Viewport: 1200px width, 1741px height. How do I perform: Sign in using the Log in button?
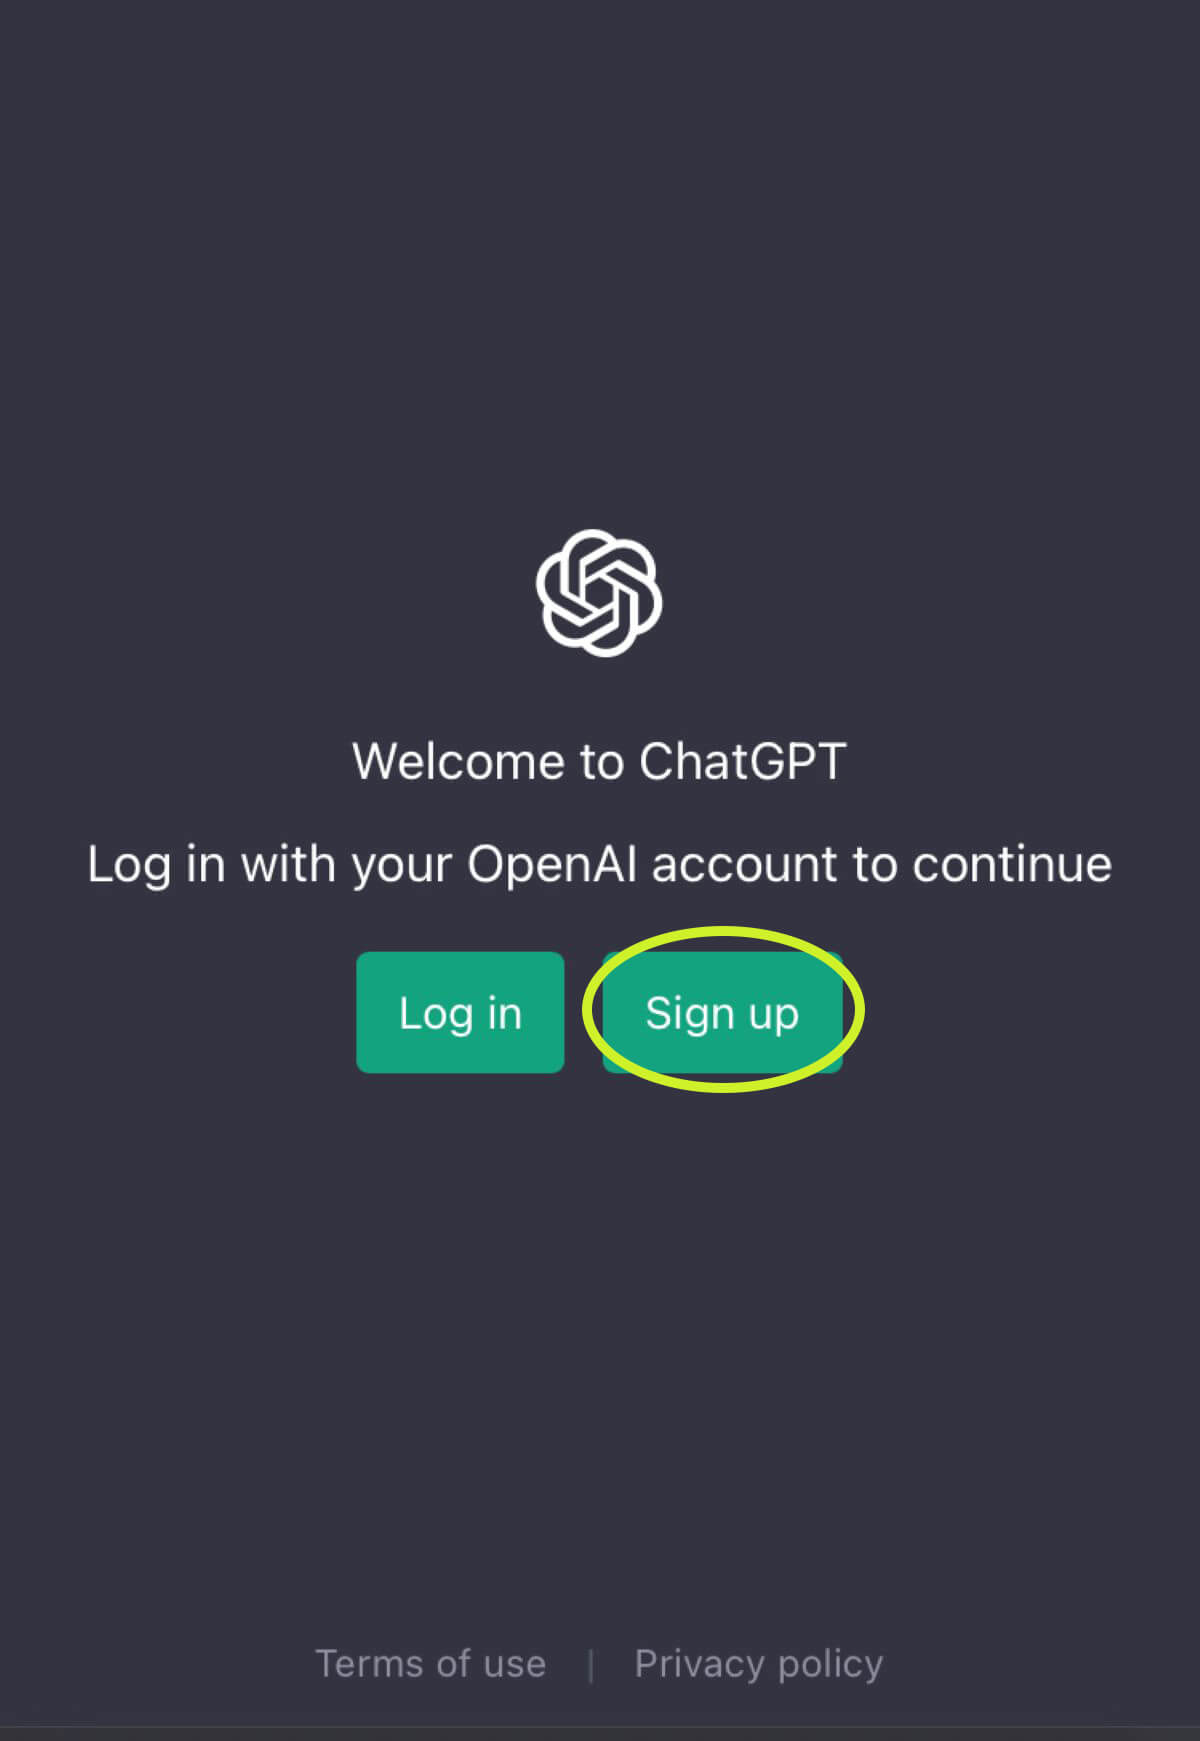click(x=460, y=1012)
